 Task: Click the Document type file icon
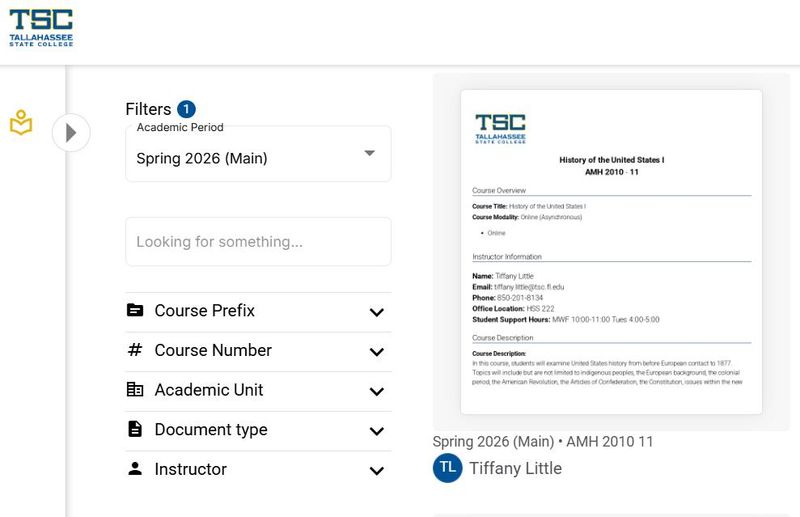click(135, 429)
